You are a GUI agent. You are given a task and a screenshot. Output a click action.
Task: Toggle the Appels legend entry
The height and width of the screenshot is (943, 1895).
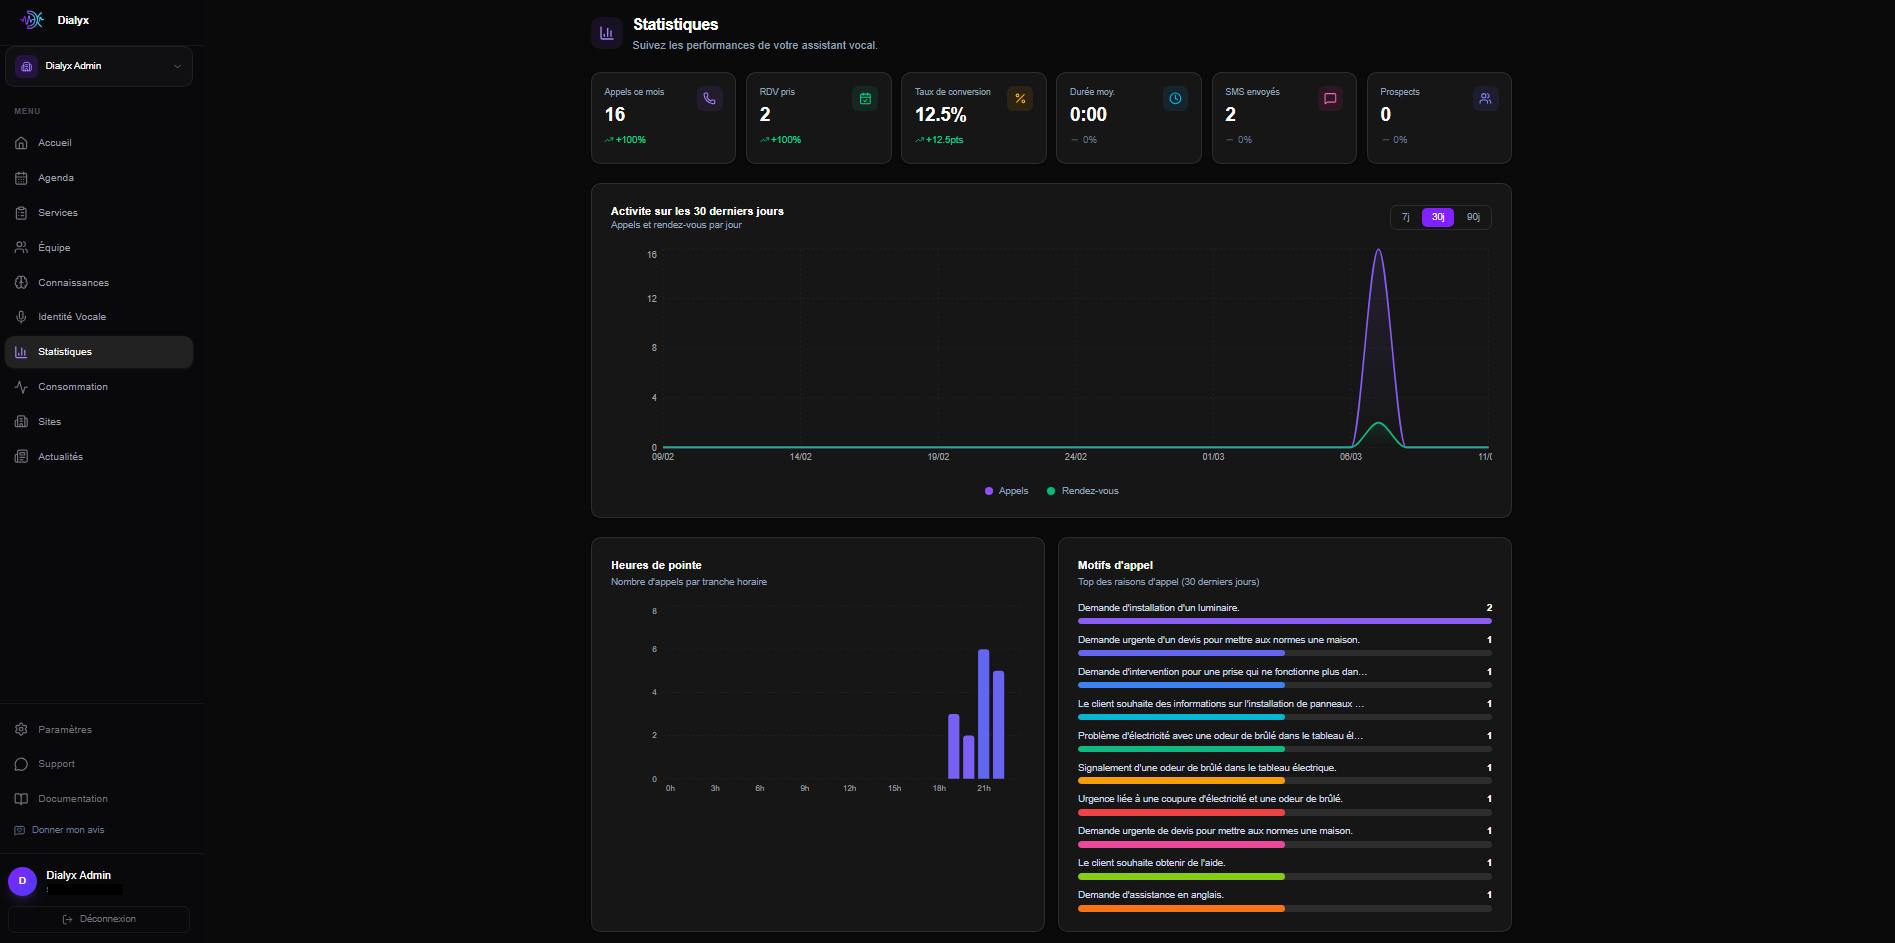(x=1004, y=491)
